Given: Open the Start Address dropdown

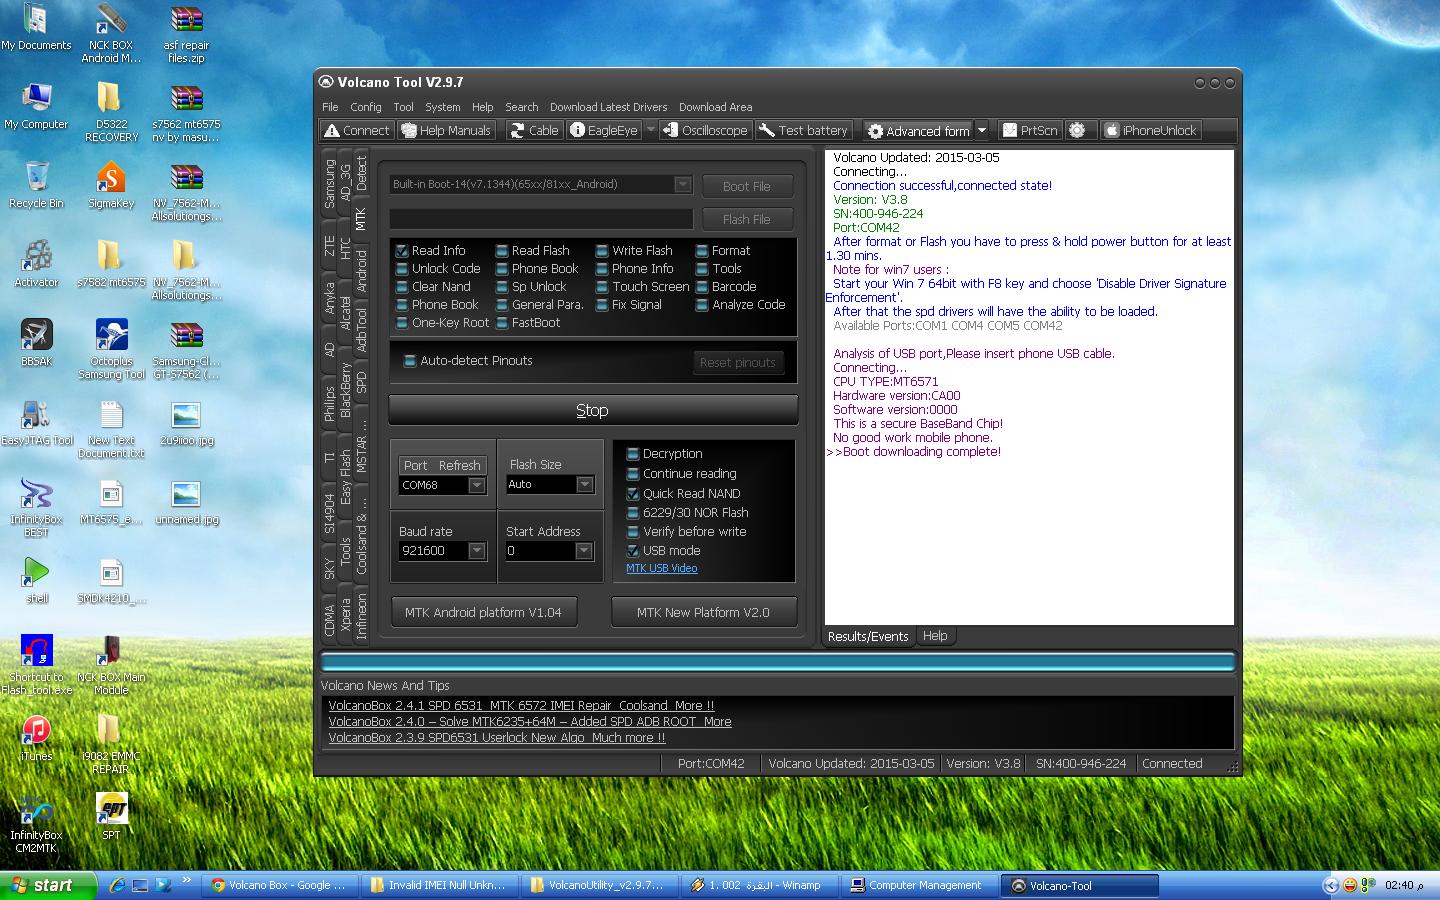Looking at the screenshot, I should pyautogui.click(x=585, y=551).
